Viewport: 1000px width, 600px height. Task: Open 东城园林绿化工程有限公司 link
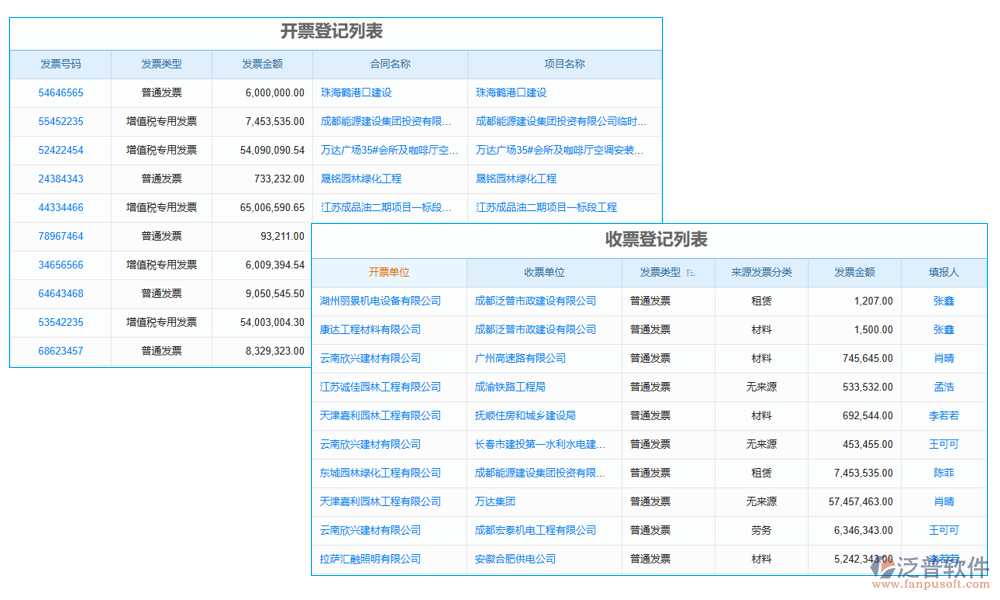tap(380, 473)
